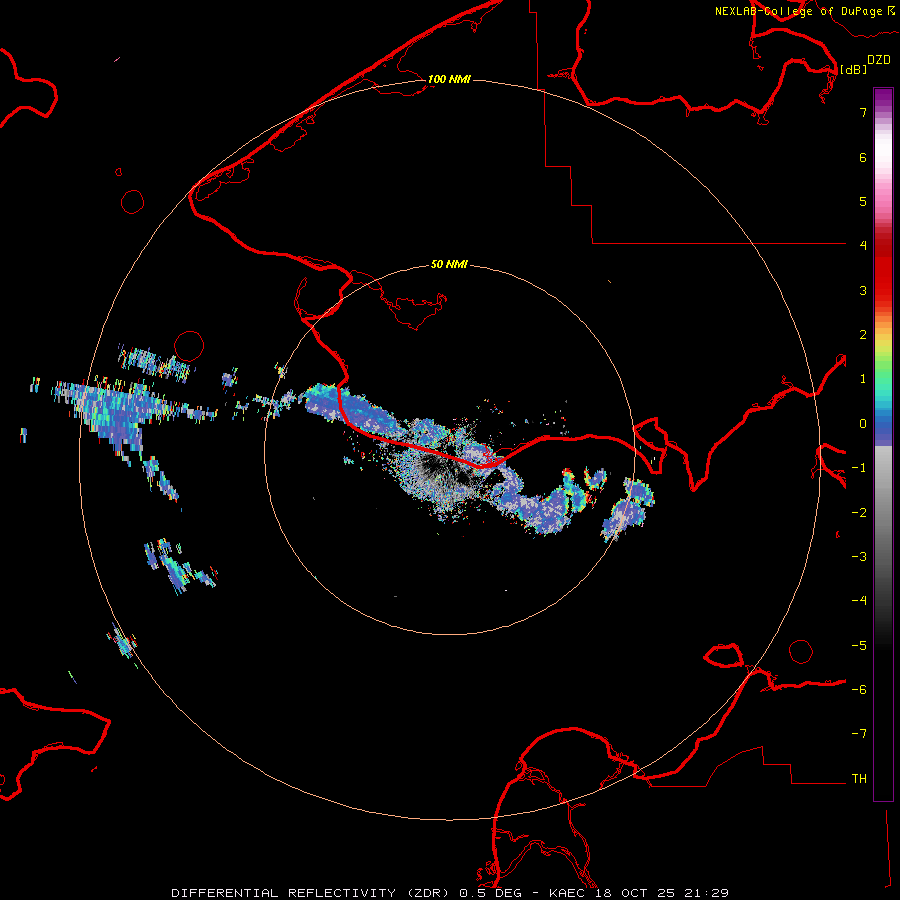Click the -4 value on the color scale

click(859, 601)
